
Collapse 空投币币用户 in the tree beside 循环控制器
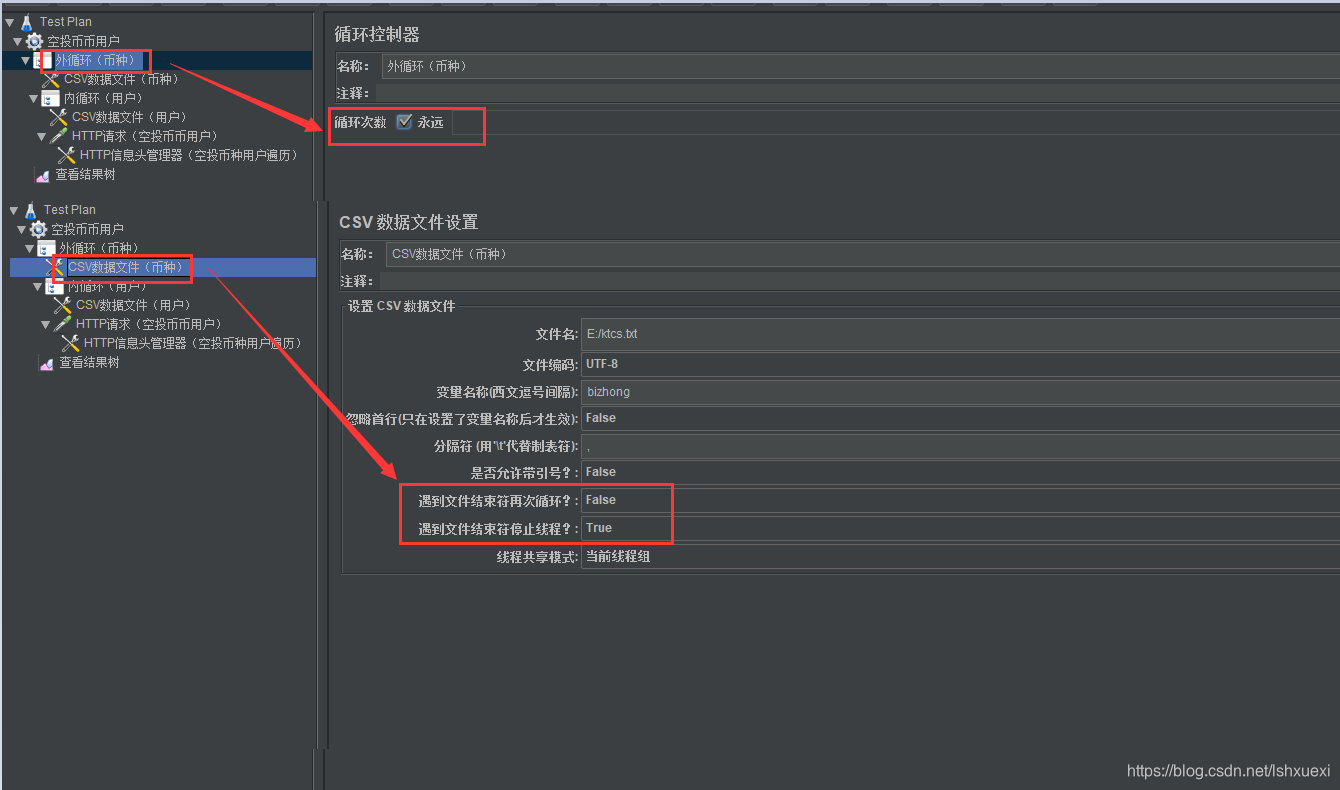tap(18, 41)
